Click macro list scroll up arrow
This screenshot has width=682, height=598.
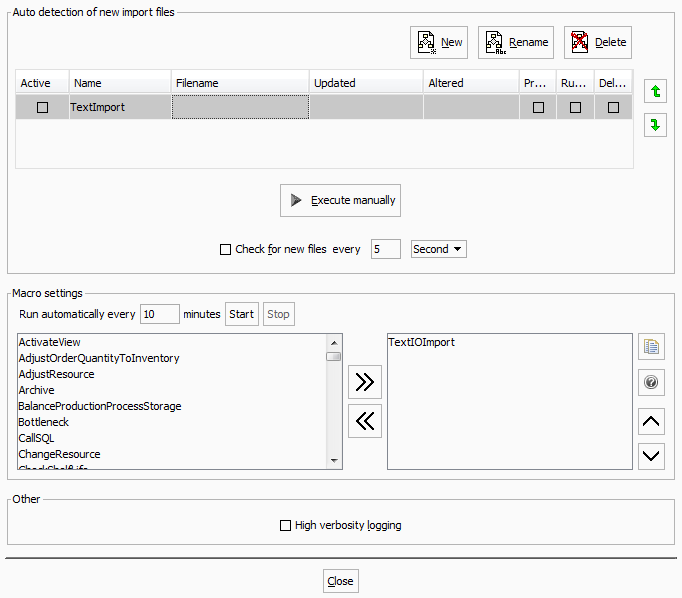(x=334, y=343)
